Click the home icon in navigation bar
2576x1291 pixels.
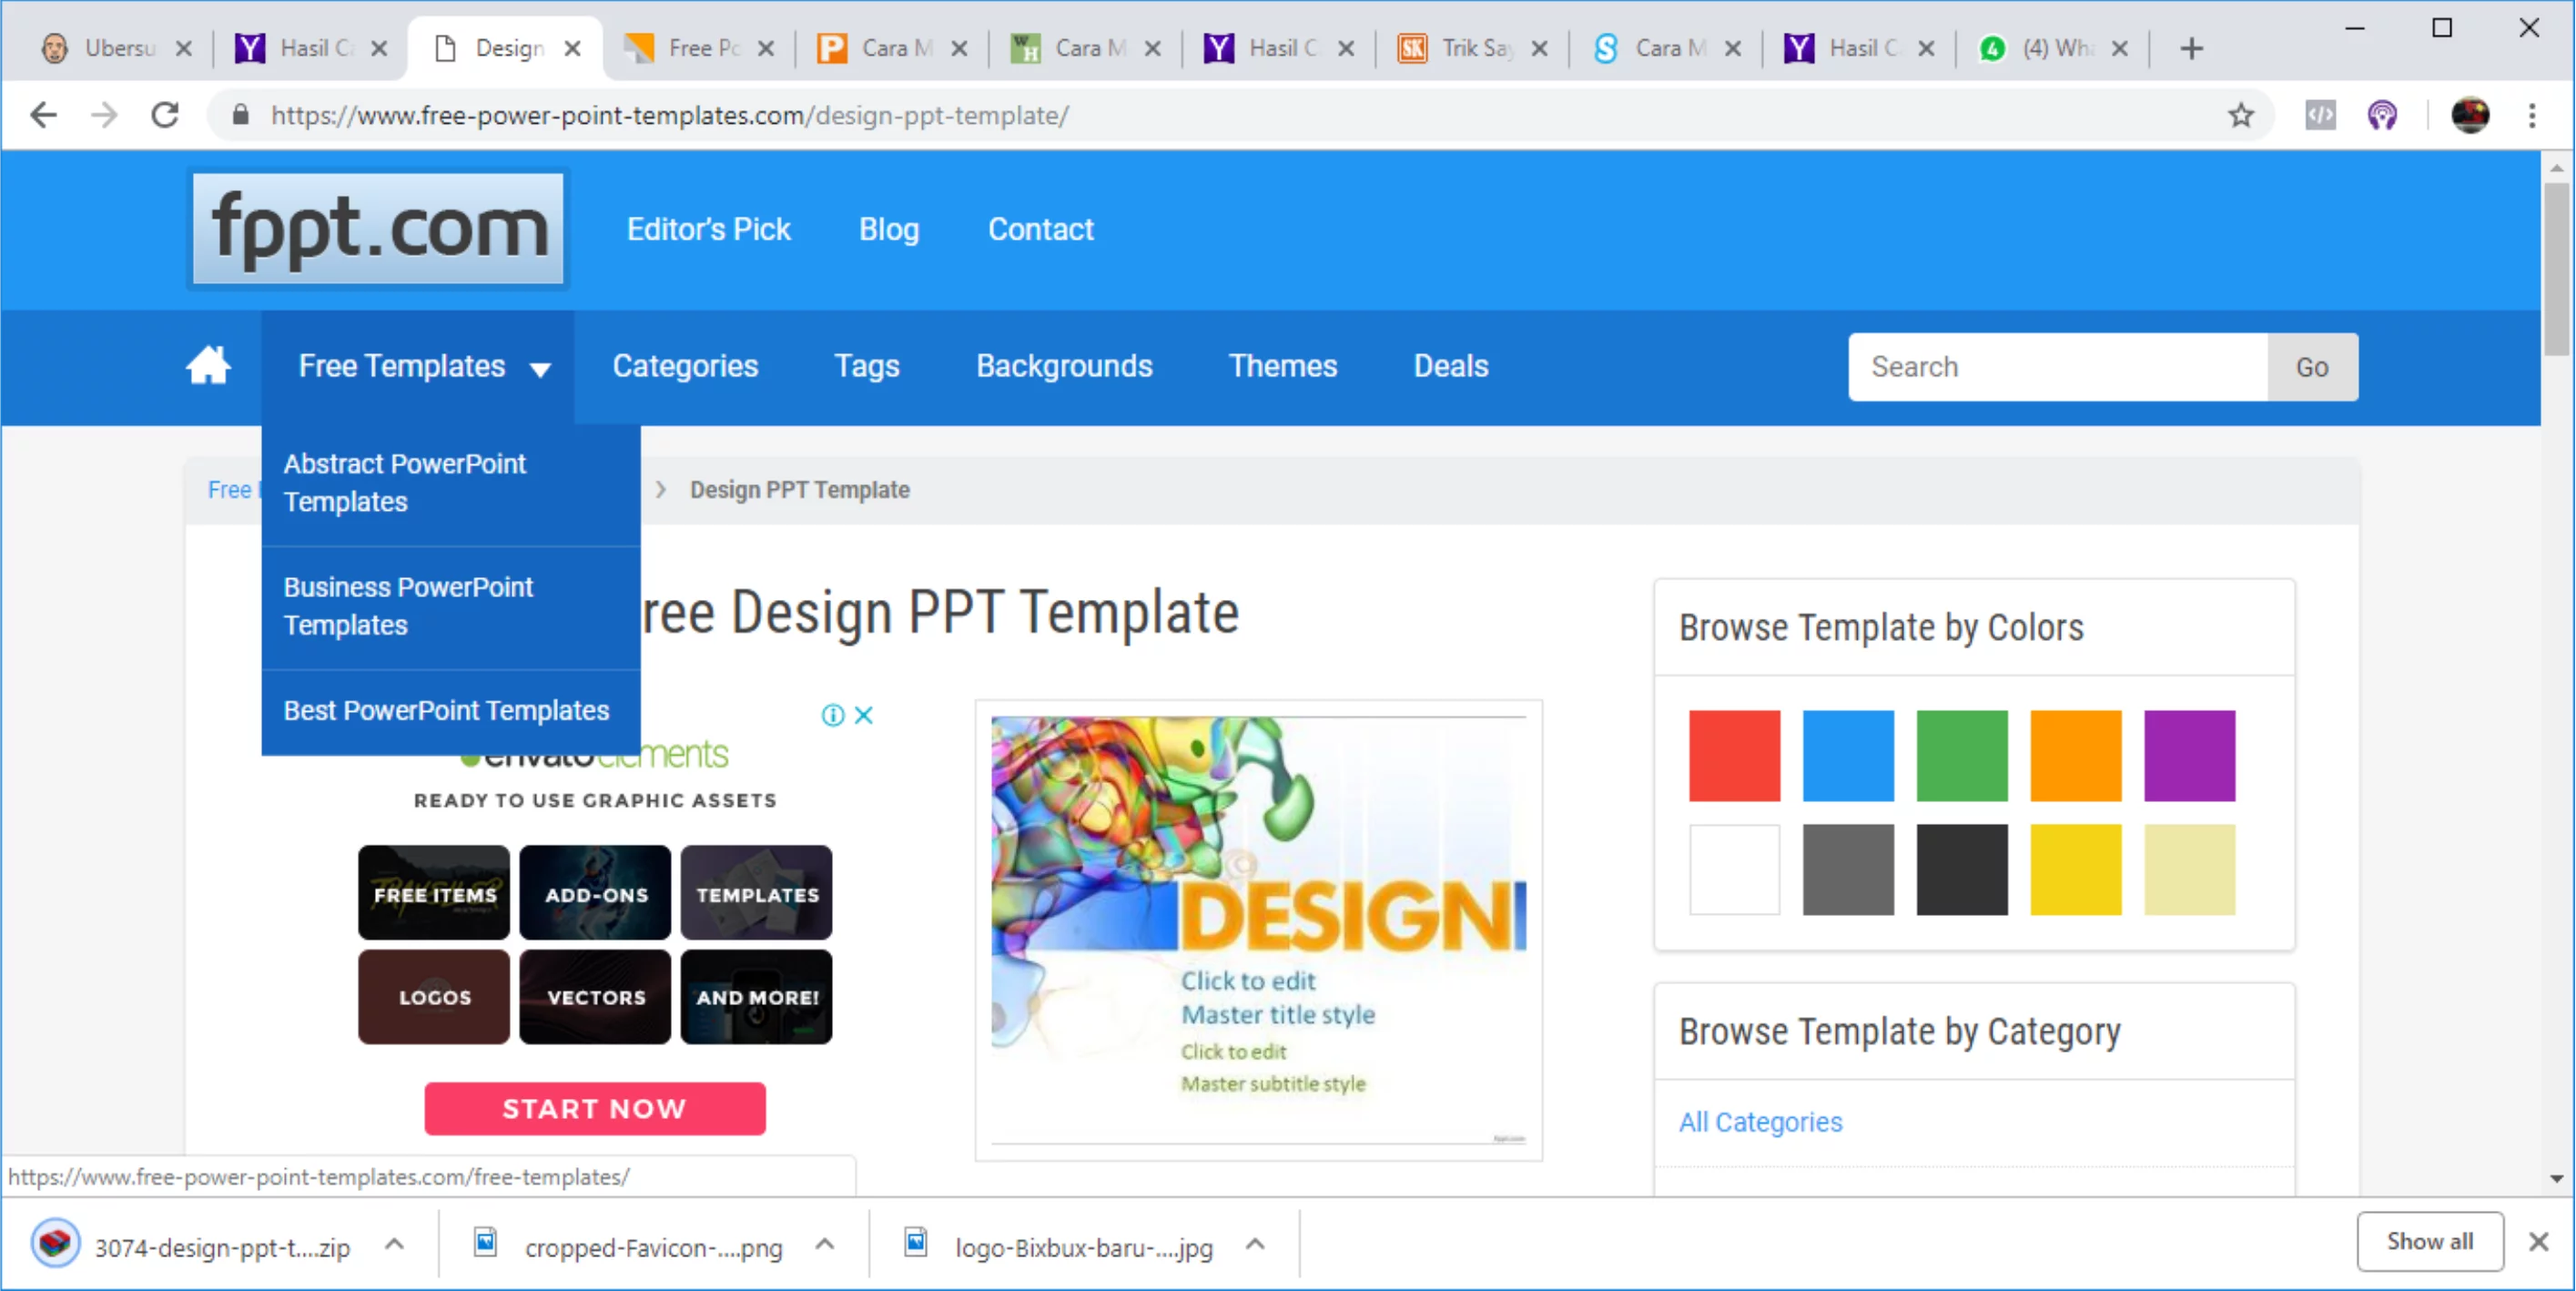pos(209,366)
